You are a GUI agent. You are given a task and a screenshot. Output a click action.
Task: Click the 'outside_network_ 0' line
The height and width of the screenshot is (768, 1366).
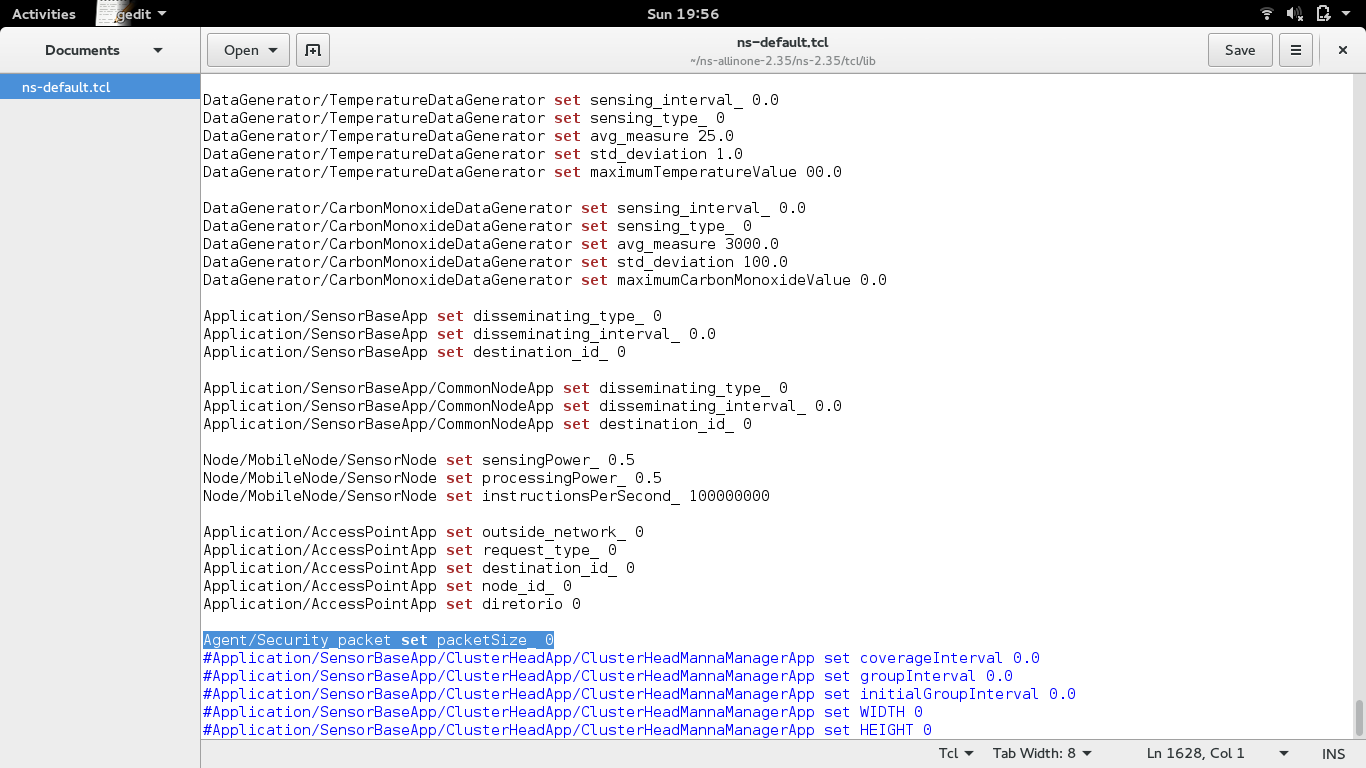[423, 532]
